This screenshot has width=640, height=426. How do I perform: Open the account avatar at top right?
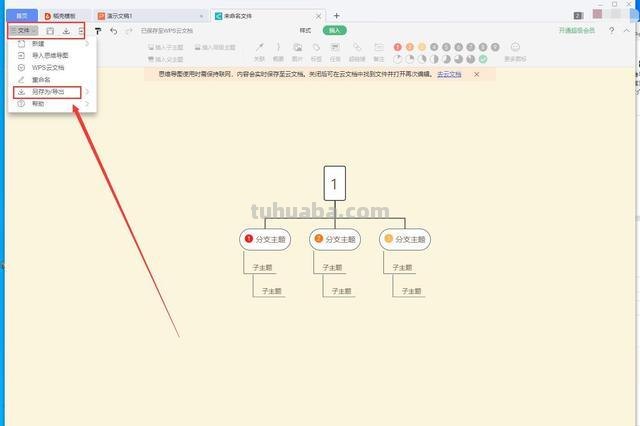coord(597,14)
